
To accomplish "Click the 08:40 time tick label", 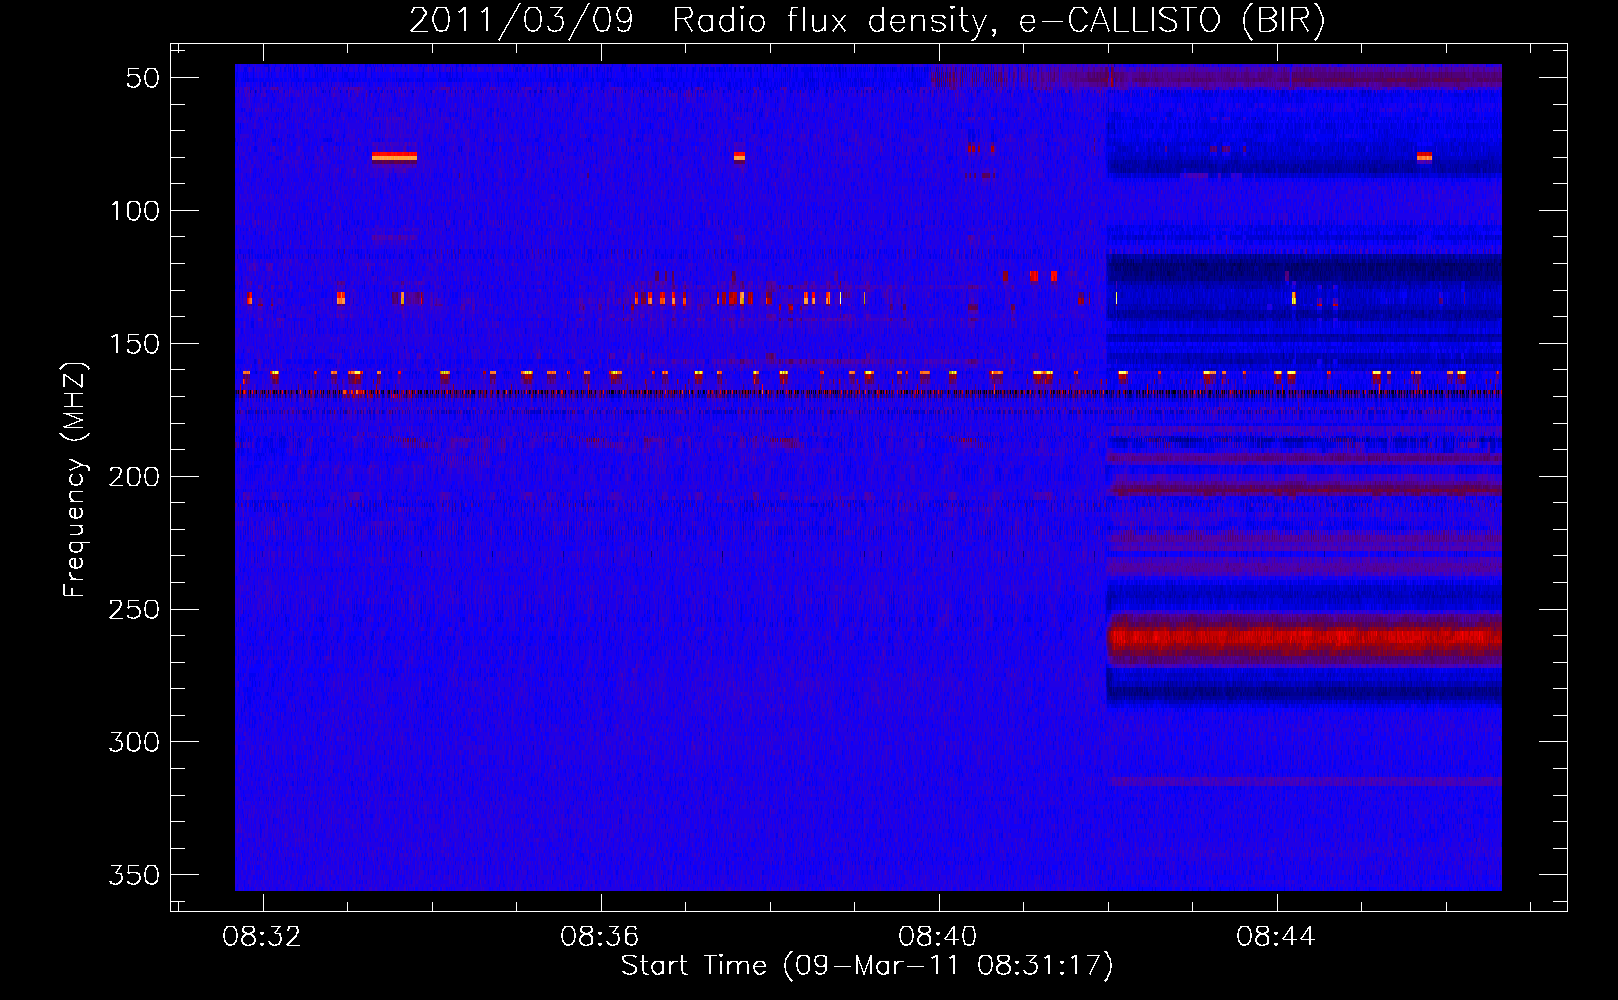I will click(x=938, y=937).
